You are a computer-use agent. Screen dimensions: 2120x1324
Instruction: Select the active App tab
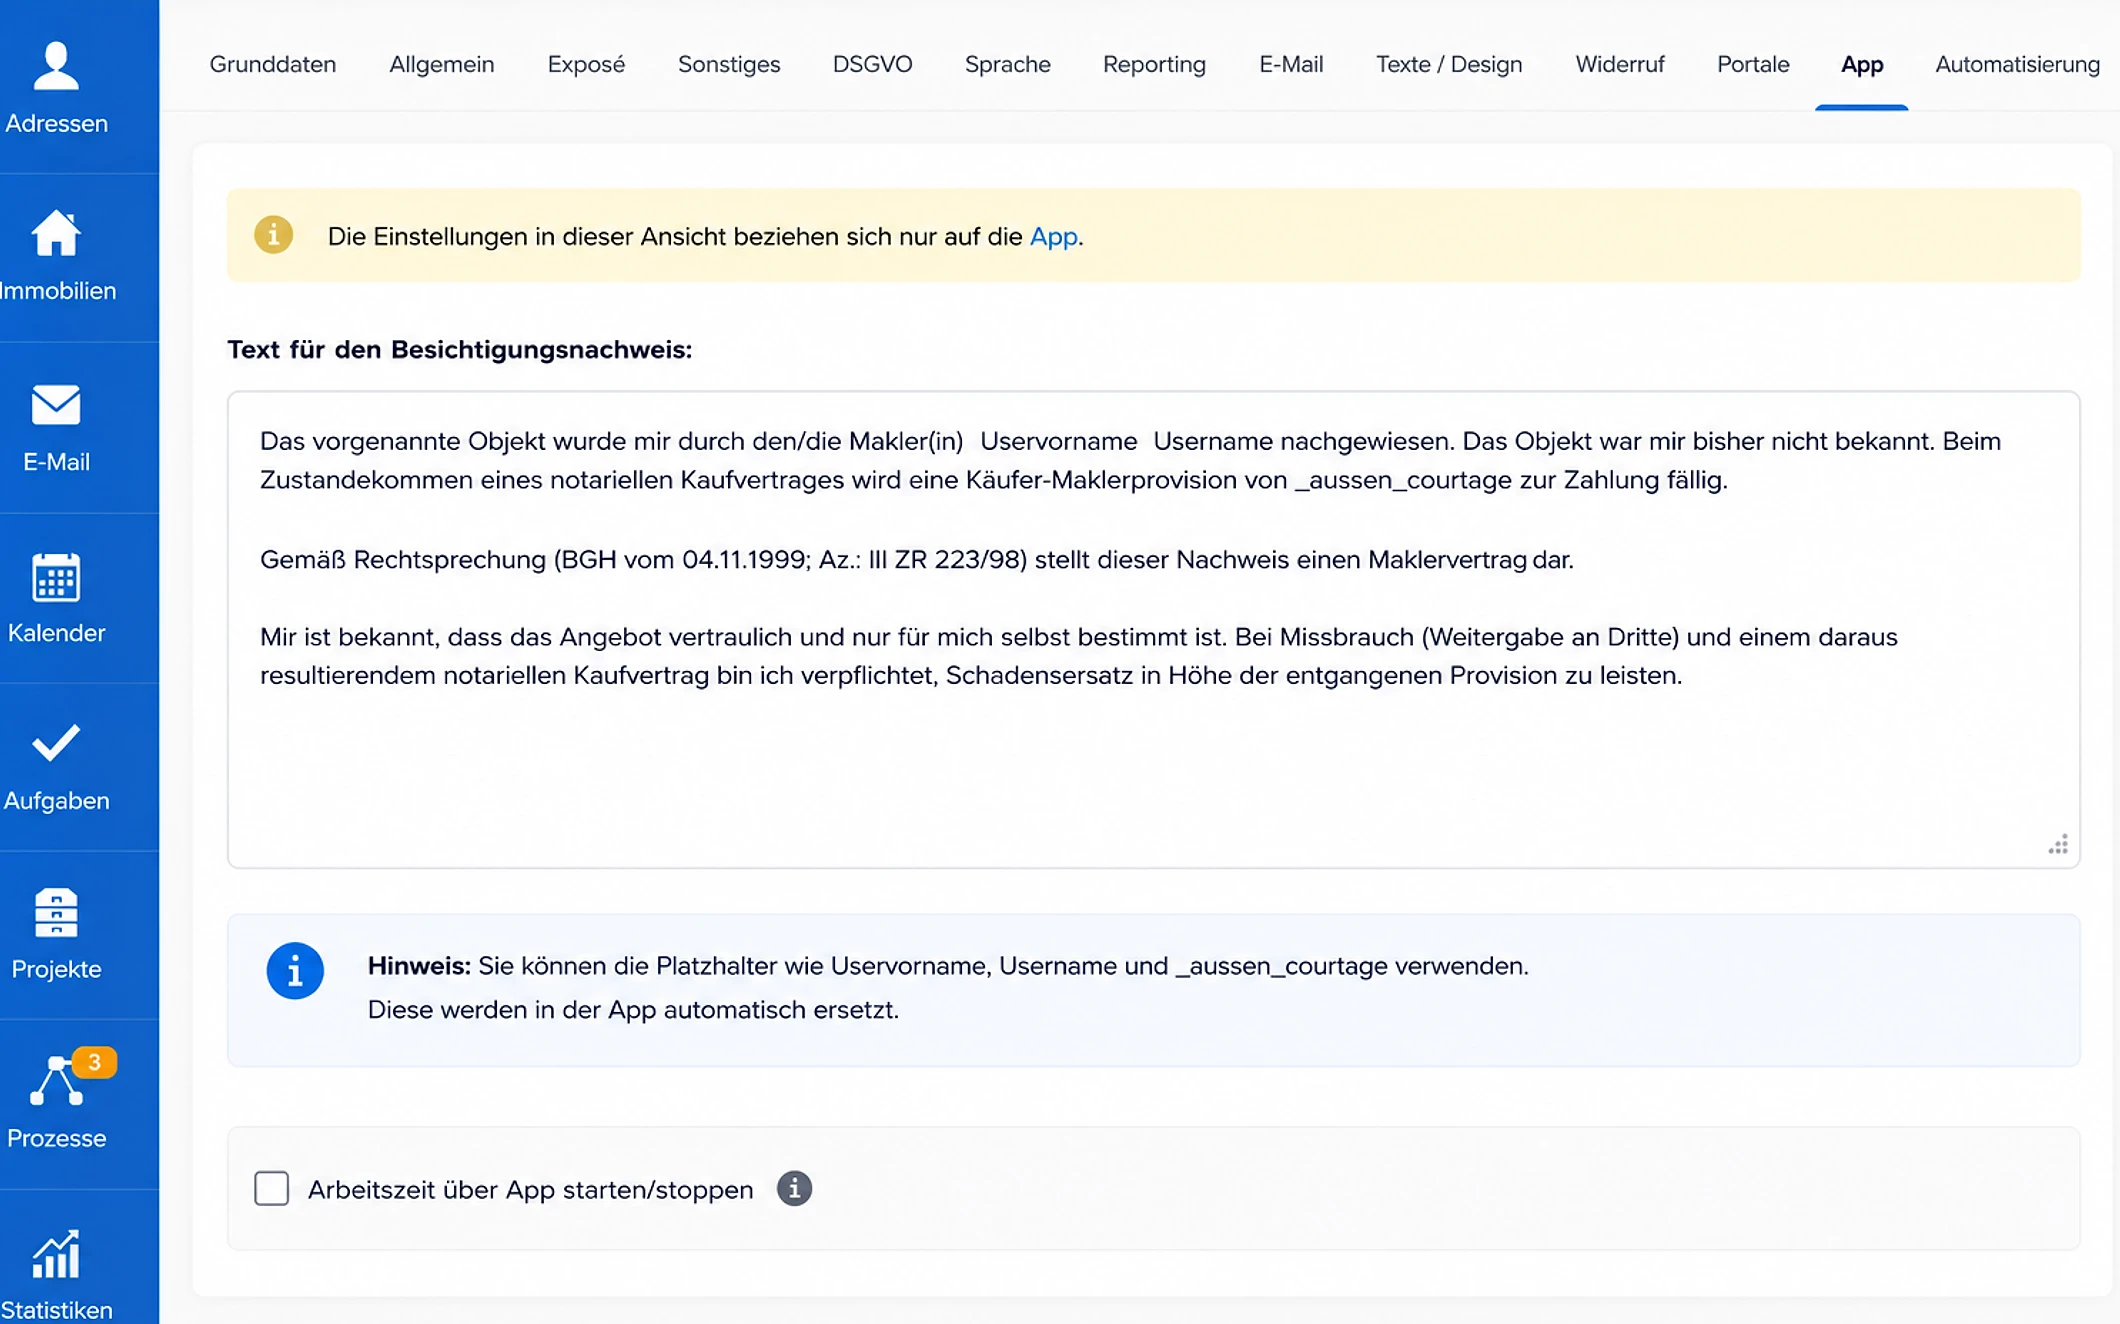[x=1862, y=64]
